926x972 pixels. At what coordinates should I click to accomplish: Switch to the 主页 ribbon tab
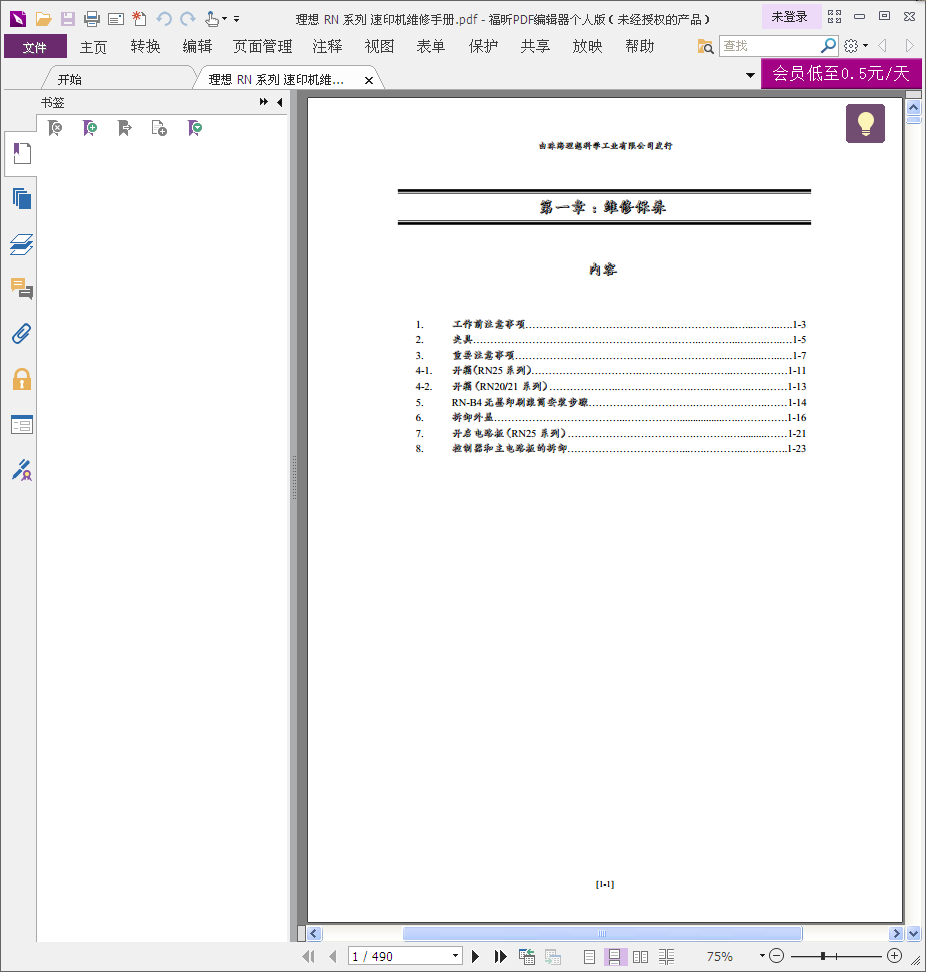93,46
